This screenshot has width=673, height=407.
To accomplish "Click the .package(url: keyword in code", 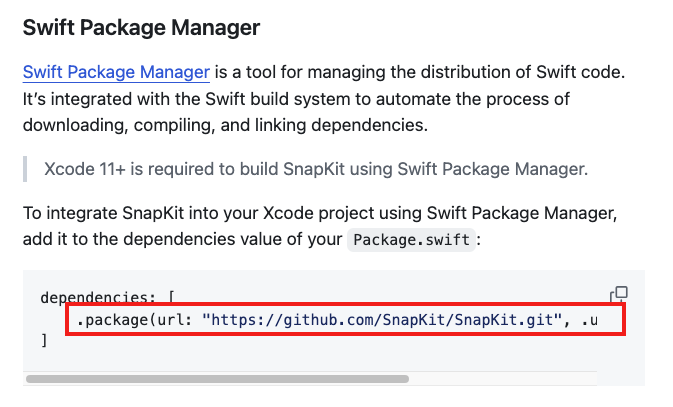I will (134, 320).
